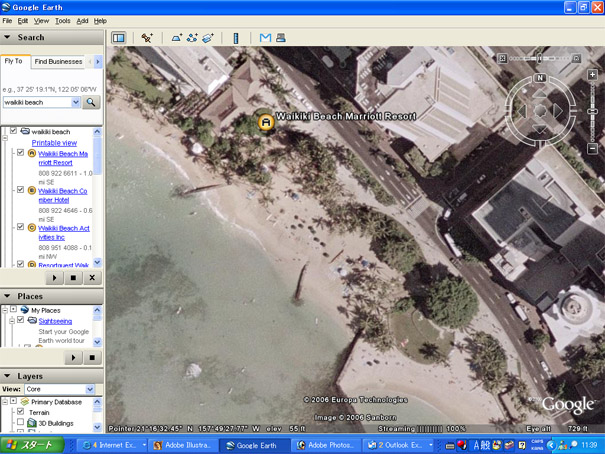Screen dimensions: 605x454
Task: Uncheck Waikiki Beach Activities Inc checkbox
Action: click(x=20, y=226)
